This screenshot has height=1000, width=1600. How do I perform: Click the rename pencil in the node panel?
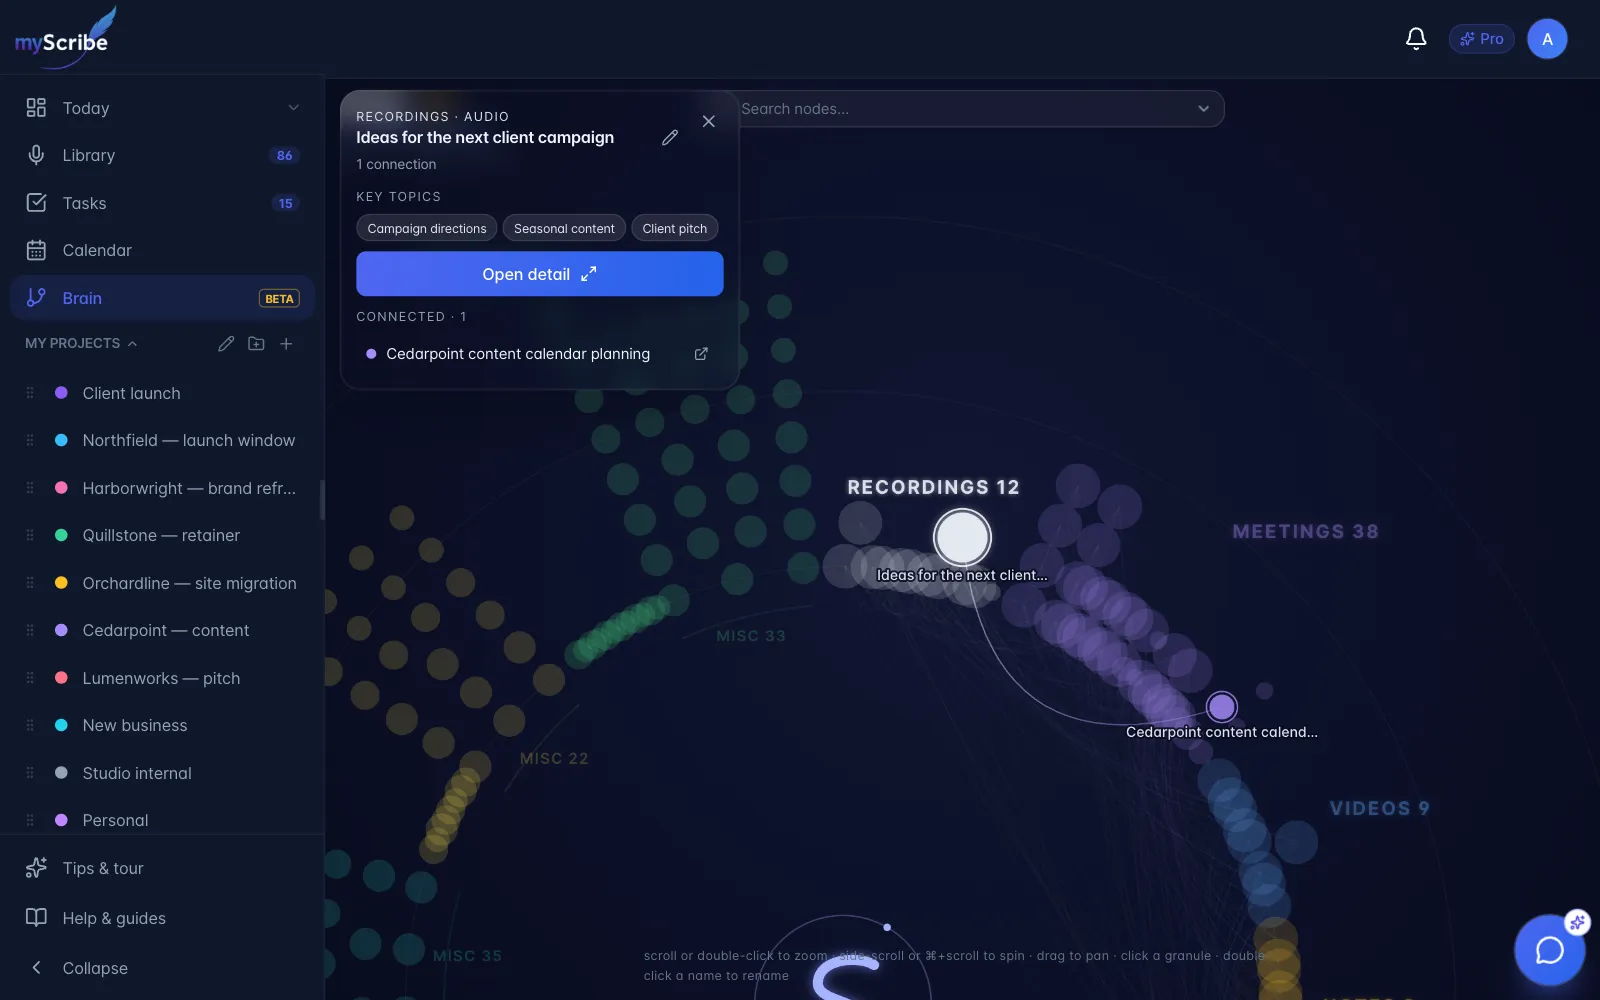click(x=670, y=137)
